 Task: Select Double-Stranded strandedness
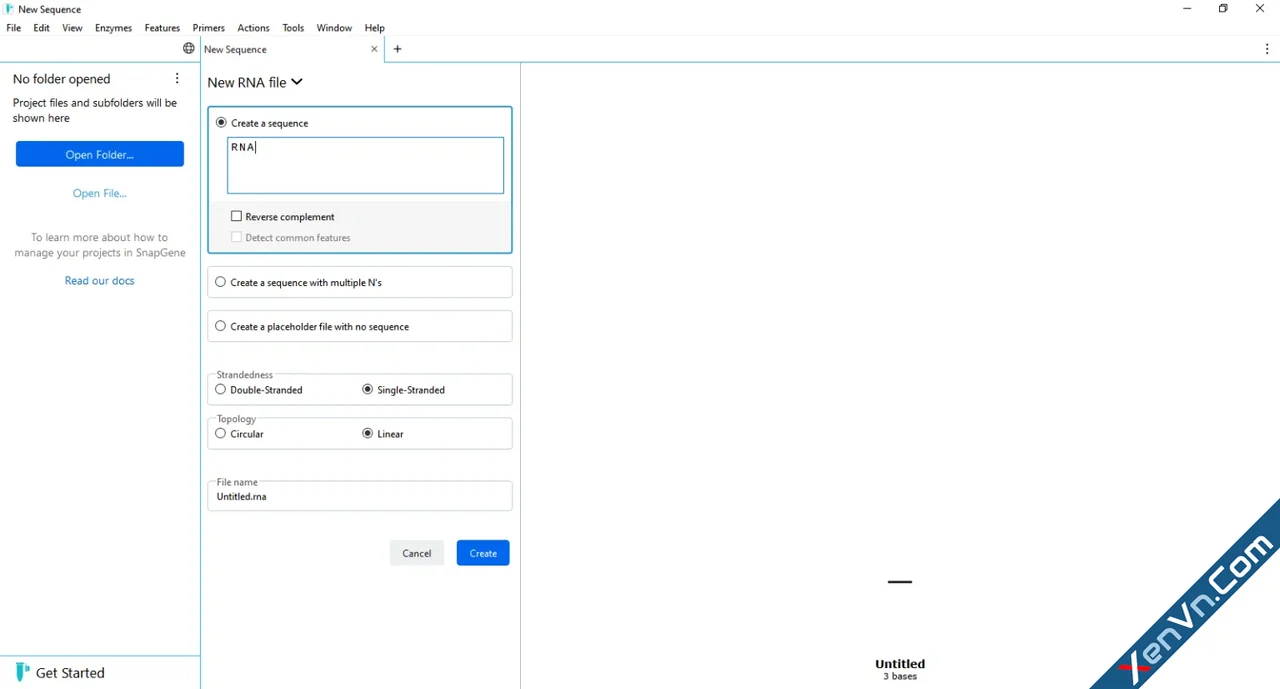coord(221,390)
